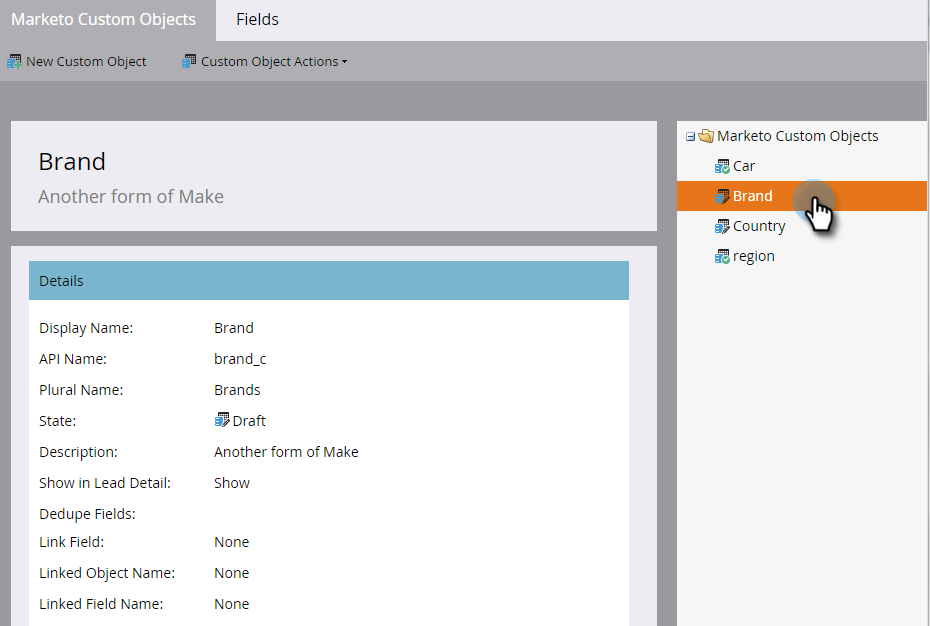Click the Marketo Custom Objects folder icon

pos(706,136)
